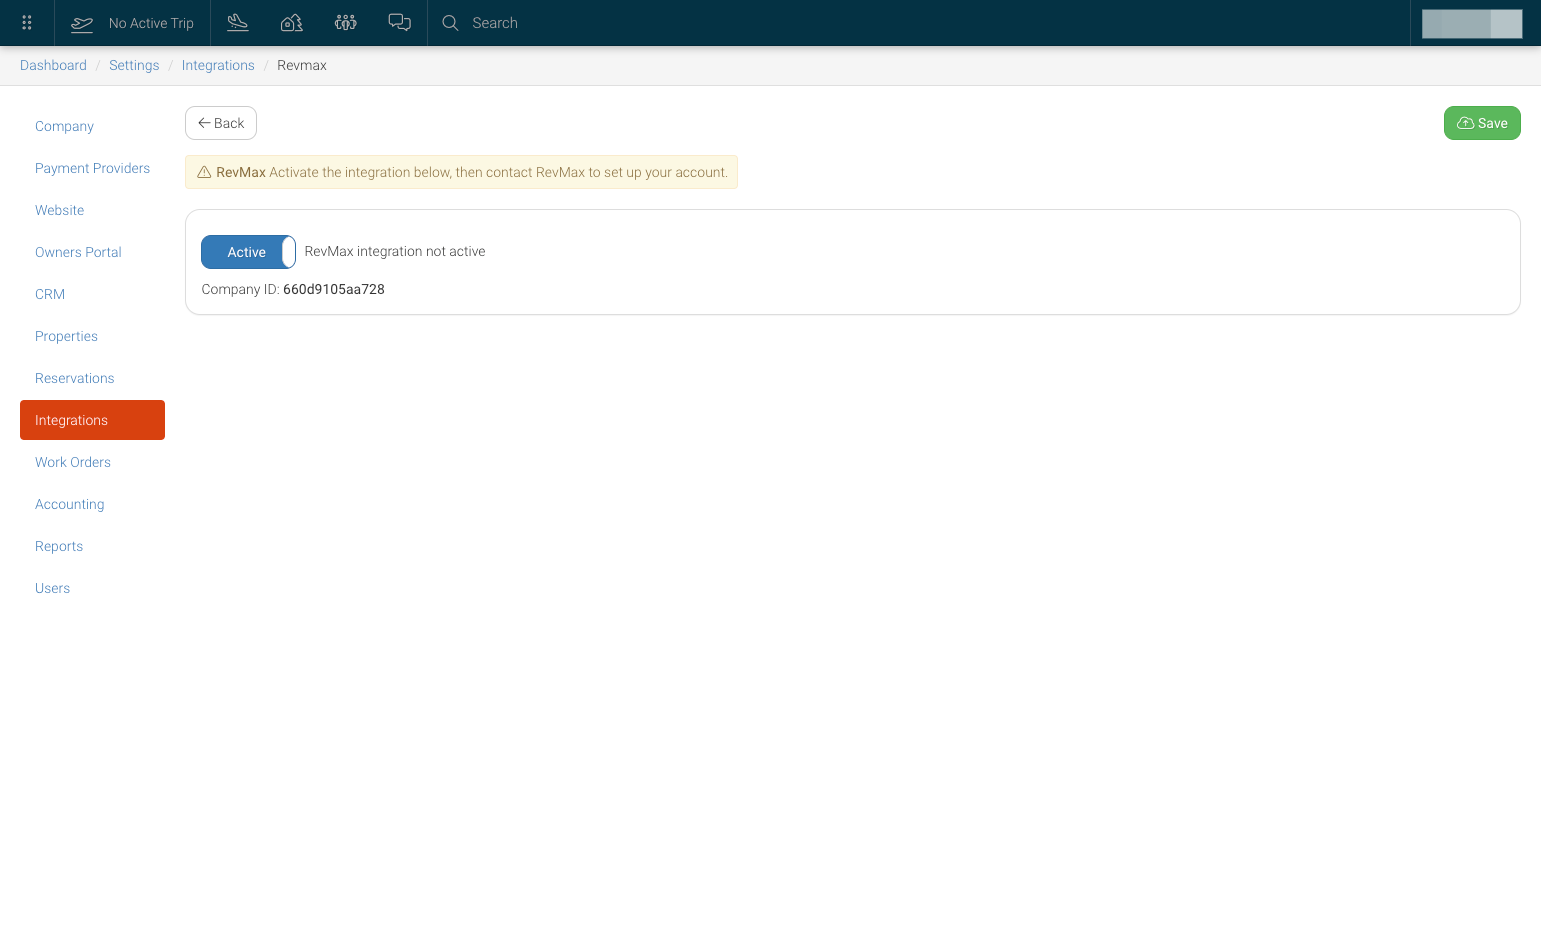The width and height of the screenshot is (1541, 934).
Task: Go to Integrations breadcrumb link
Action: [x=218, y=65]
